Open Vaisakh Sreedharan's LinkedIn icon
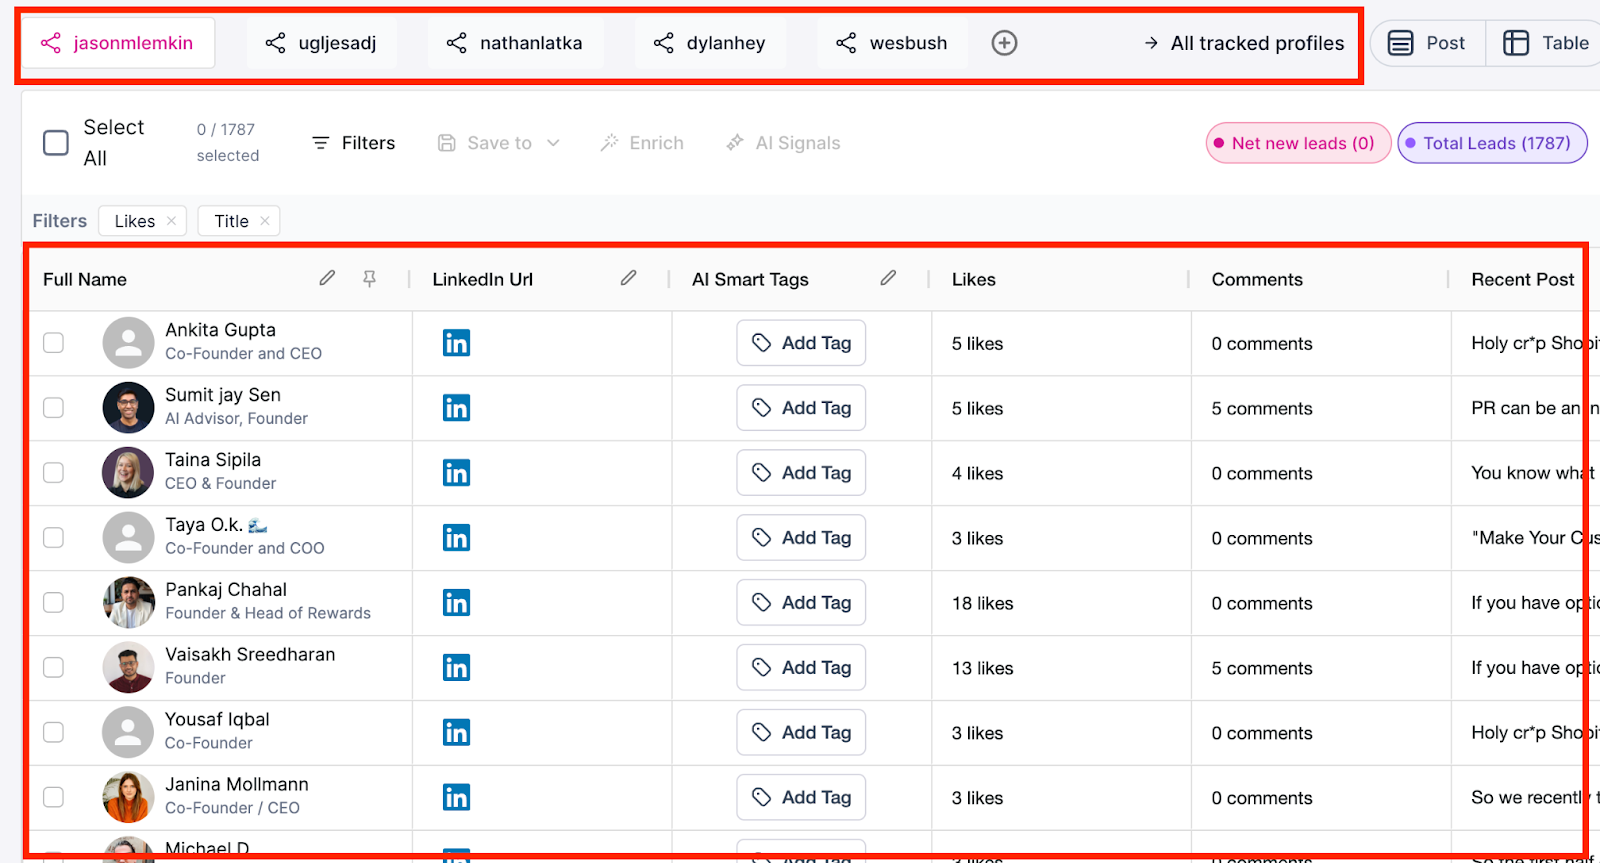This screenshot has height=863, width=1600. (x=456, y=667)
